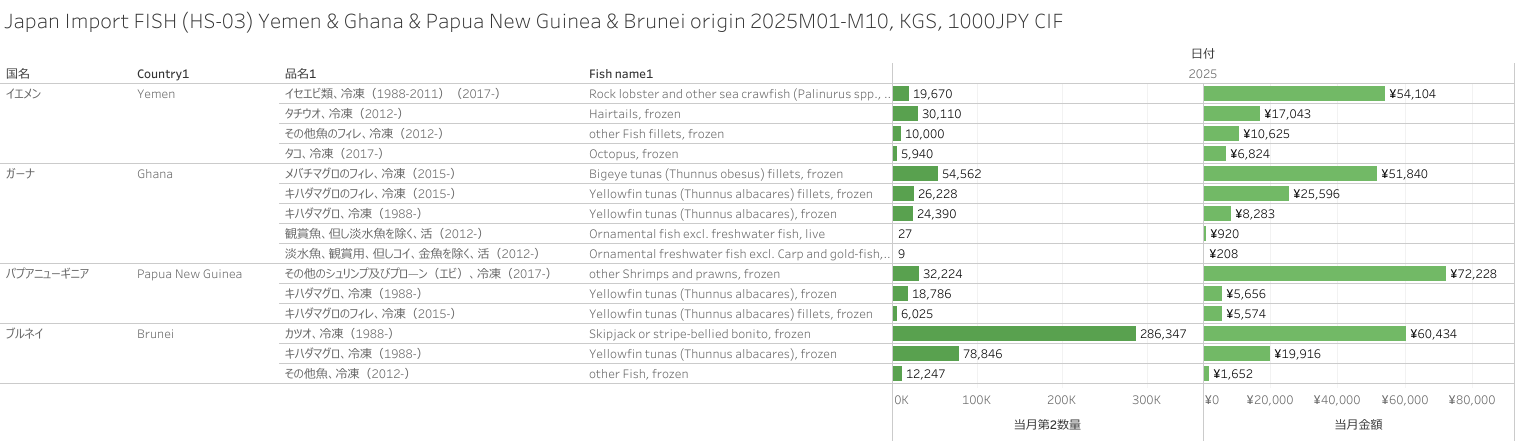Click the Country1 column header
1516x441 pixels.
pos(163,74)
